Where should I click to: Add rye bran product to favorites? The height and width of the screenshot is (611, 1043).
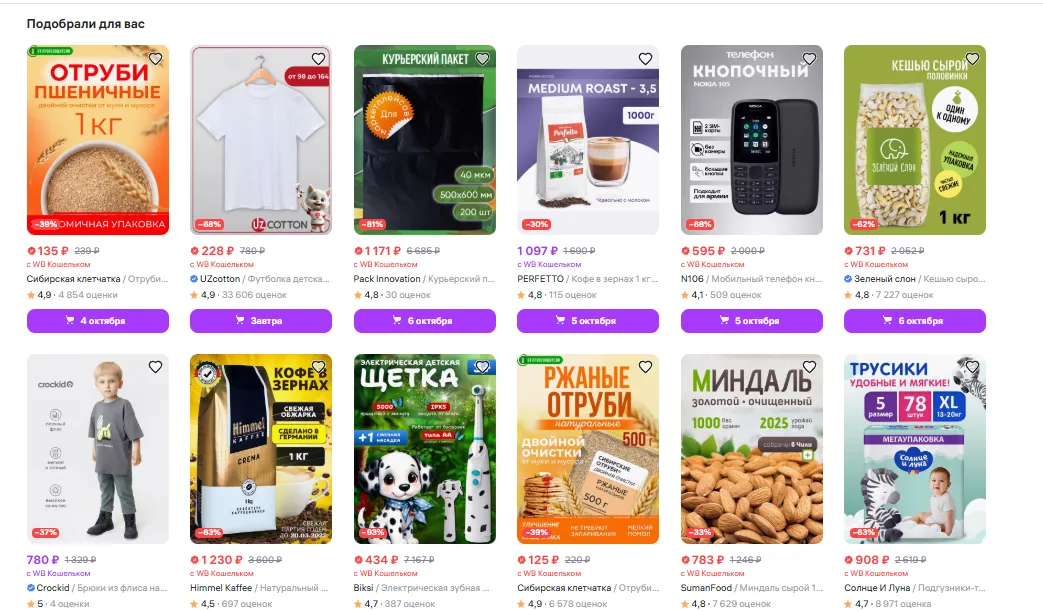(x=645, y=367)
